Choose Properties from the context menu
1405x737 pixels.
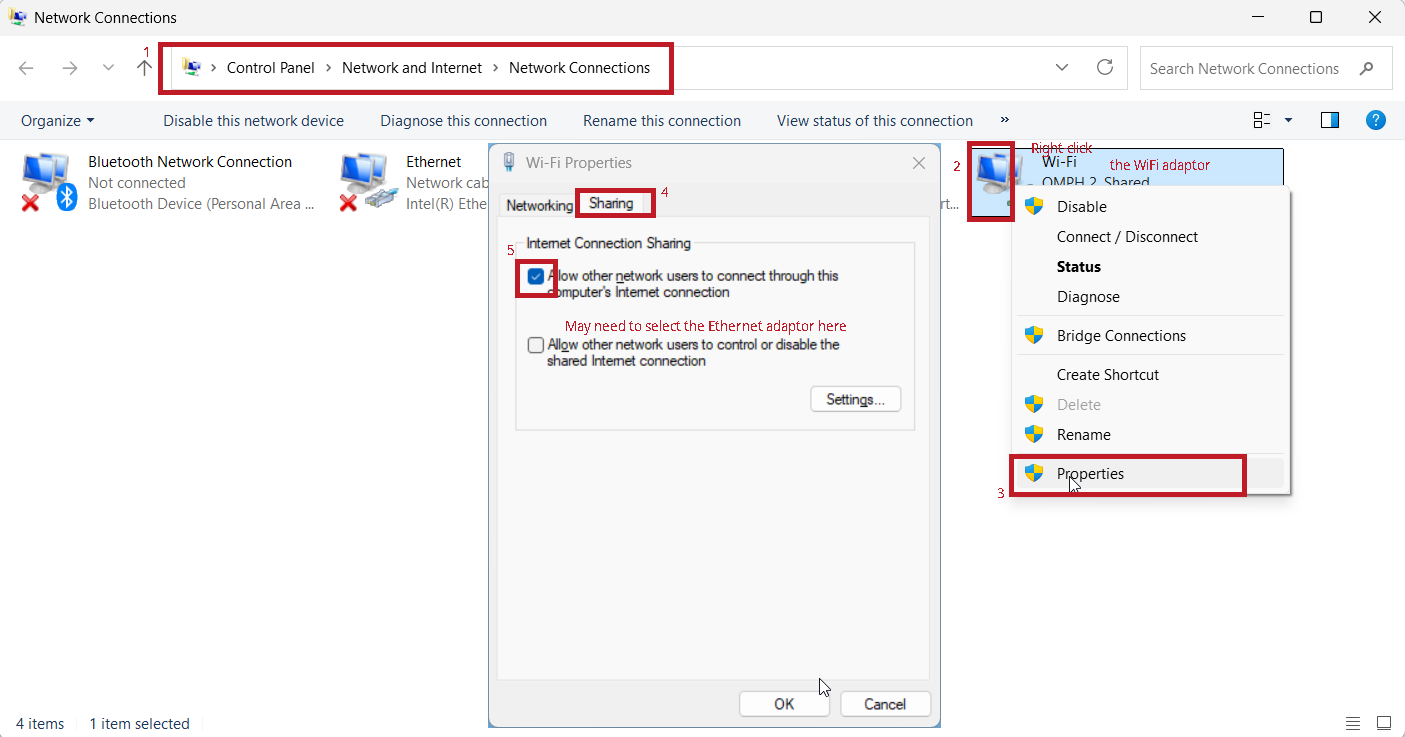point(1090,474)
